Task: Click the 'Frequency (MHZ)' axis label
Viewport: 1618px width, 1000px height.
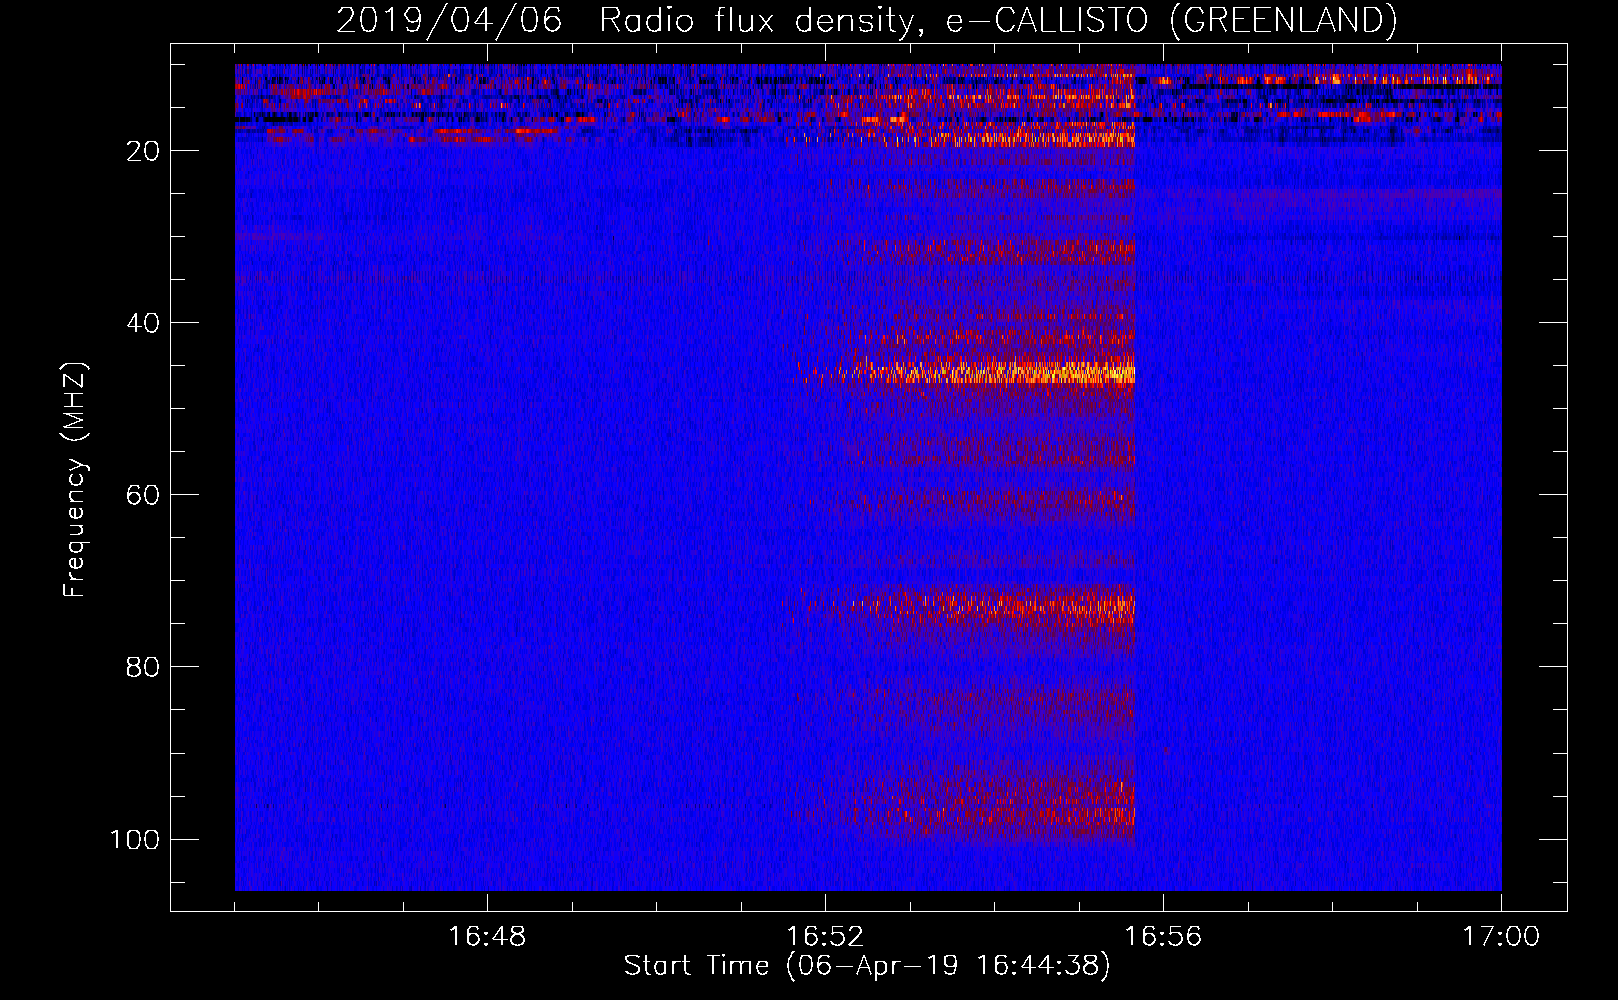Action: point(75,480)
